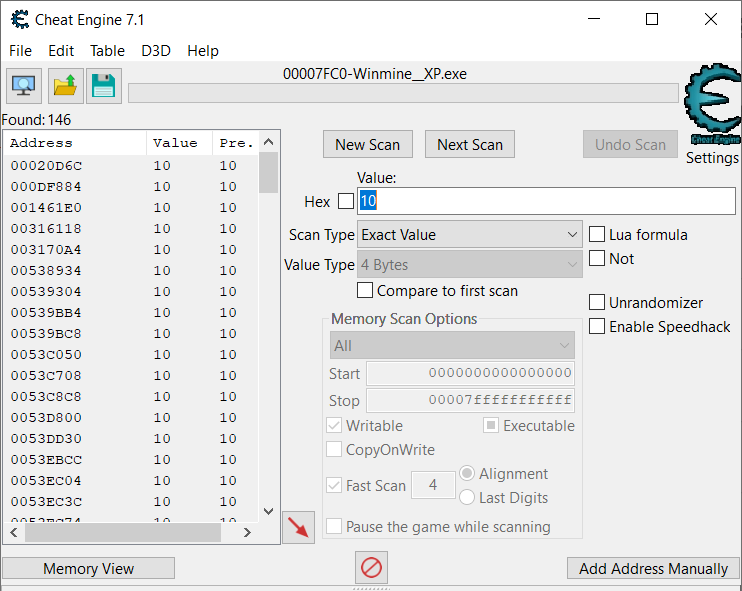Select address 00538934 in results
742x591 pixels.
point(131,270)
